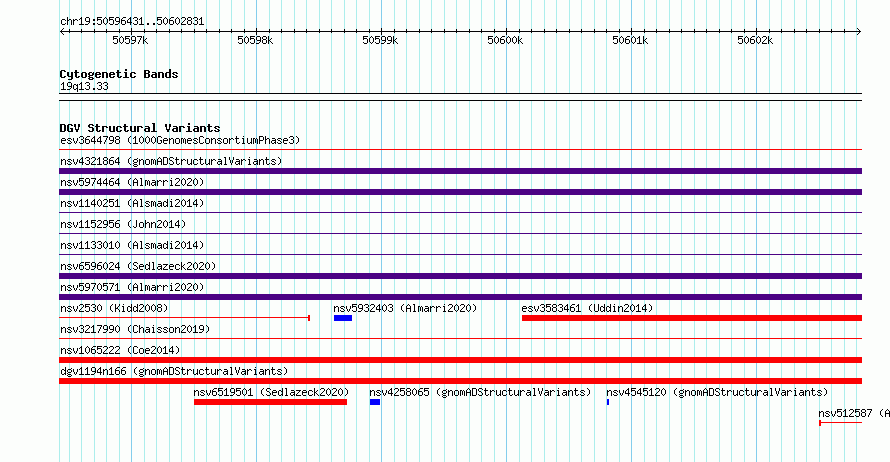Open the nsv512587 variant label

854,413
